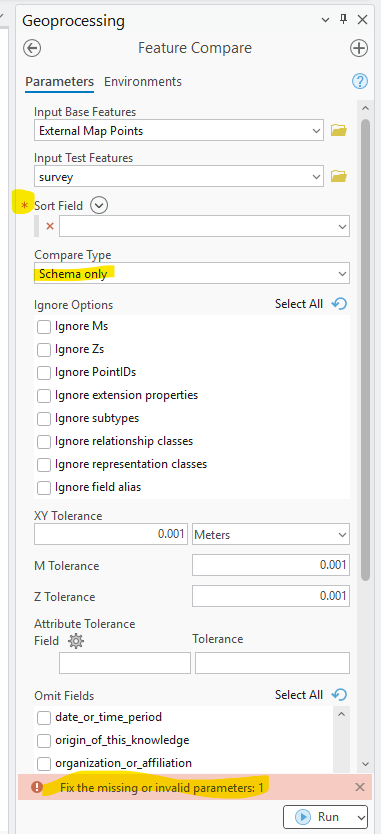Click the Fix the missing parameters message
The image size is (381, 834).
162,788
